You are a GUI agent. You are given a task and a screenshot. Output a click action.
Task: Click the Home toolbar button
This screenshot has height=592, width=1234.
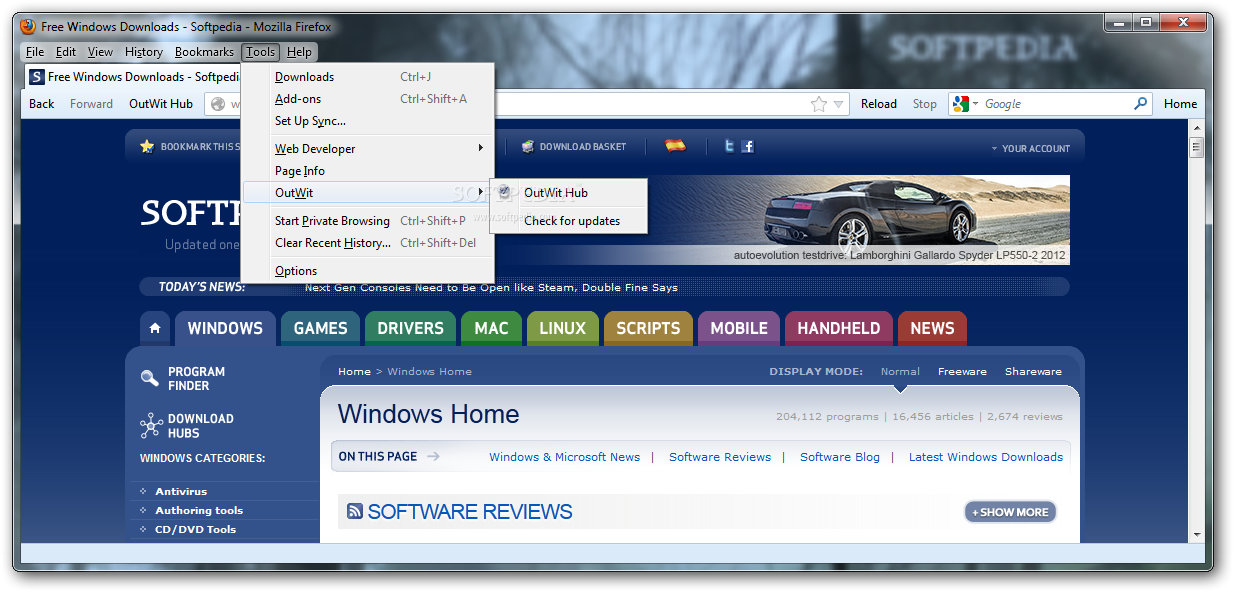[x=1180, y=104]
